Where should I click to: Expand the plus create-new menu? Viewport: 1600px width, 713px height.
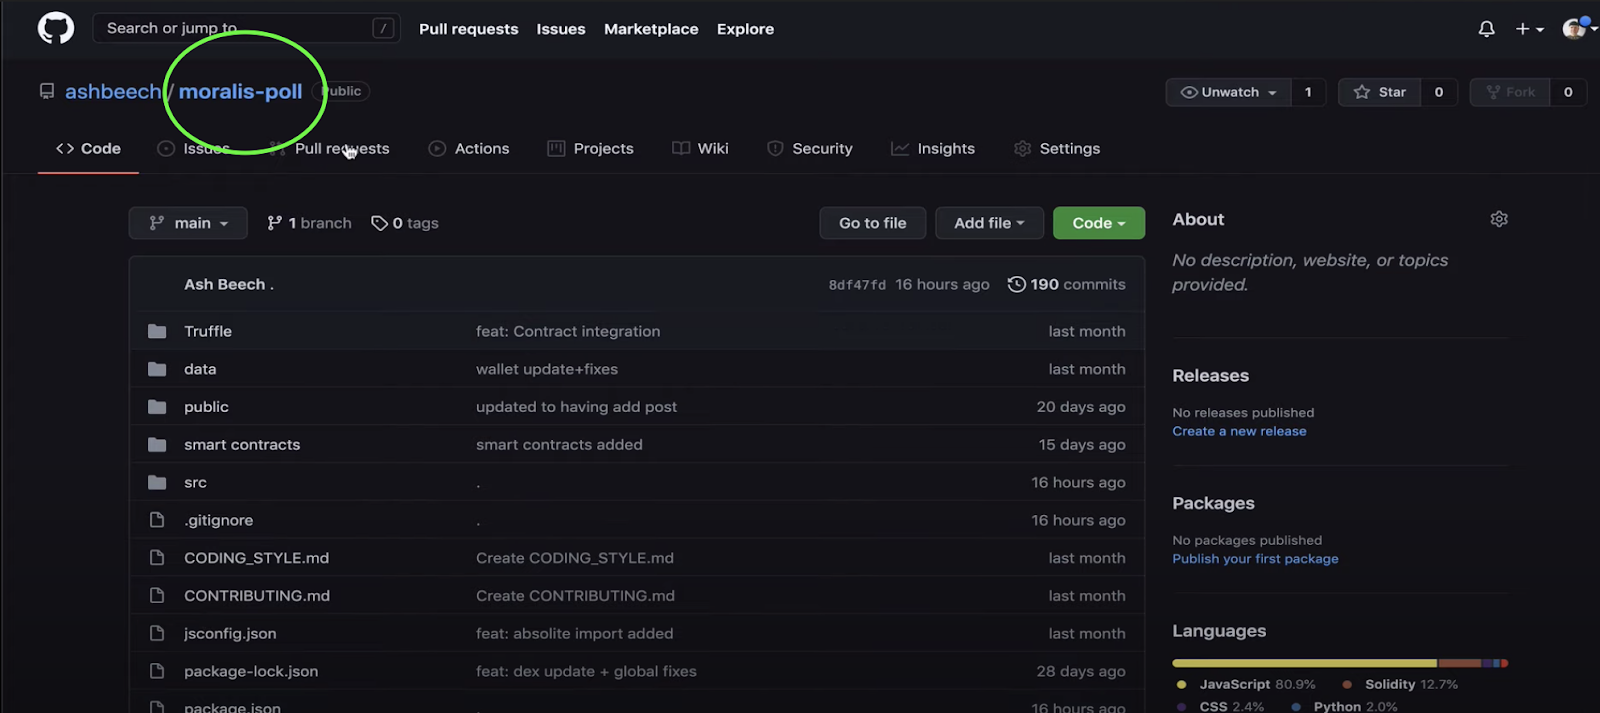1530,29
